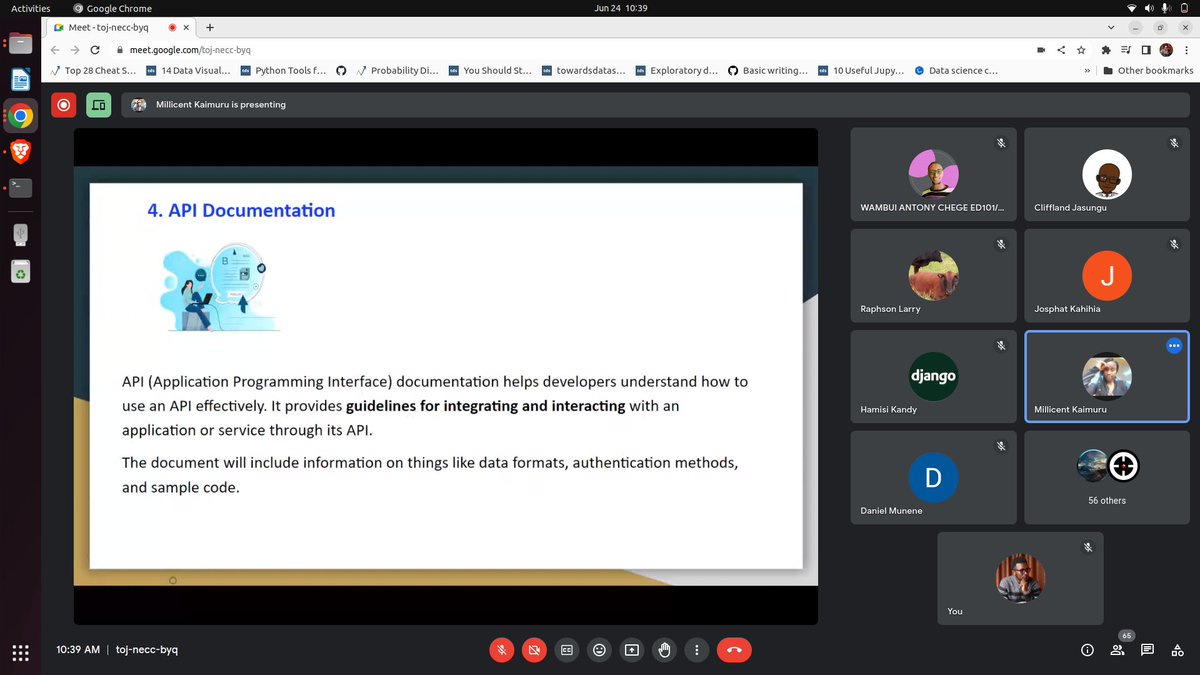
Task: Leave the call with the red hang-up button
Action: (x=734, y=650)
